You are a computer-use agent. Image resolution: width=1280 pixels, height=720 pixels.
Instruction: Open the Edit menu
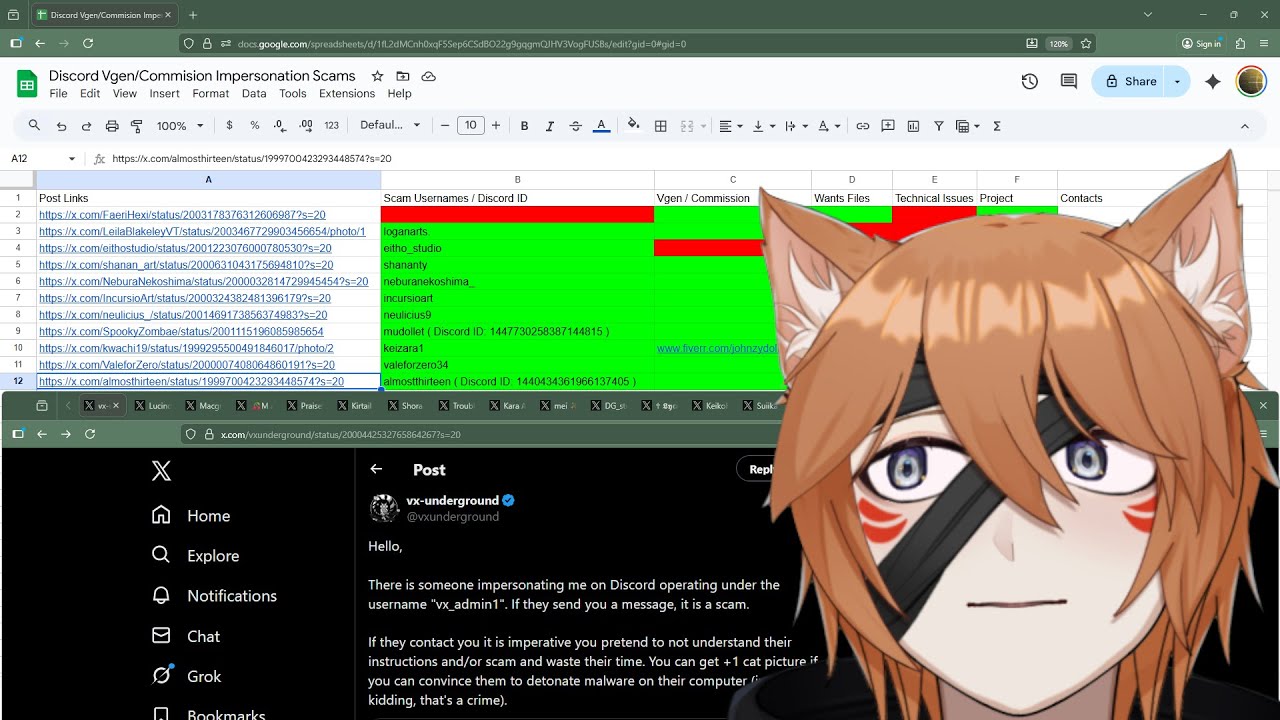[x=90, y=94]
